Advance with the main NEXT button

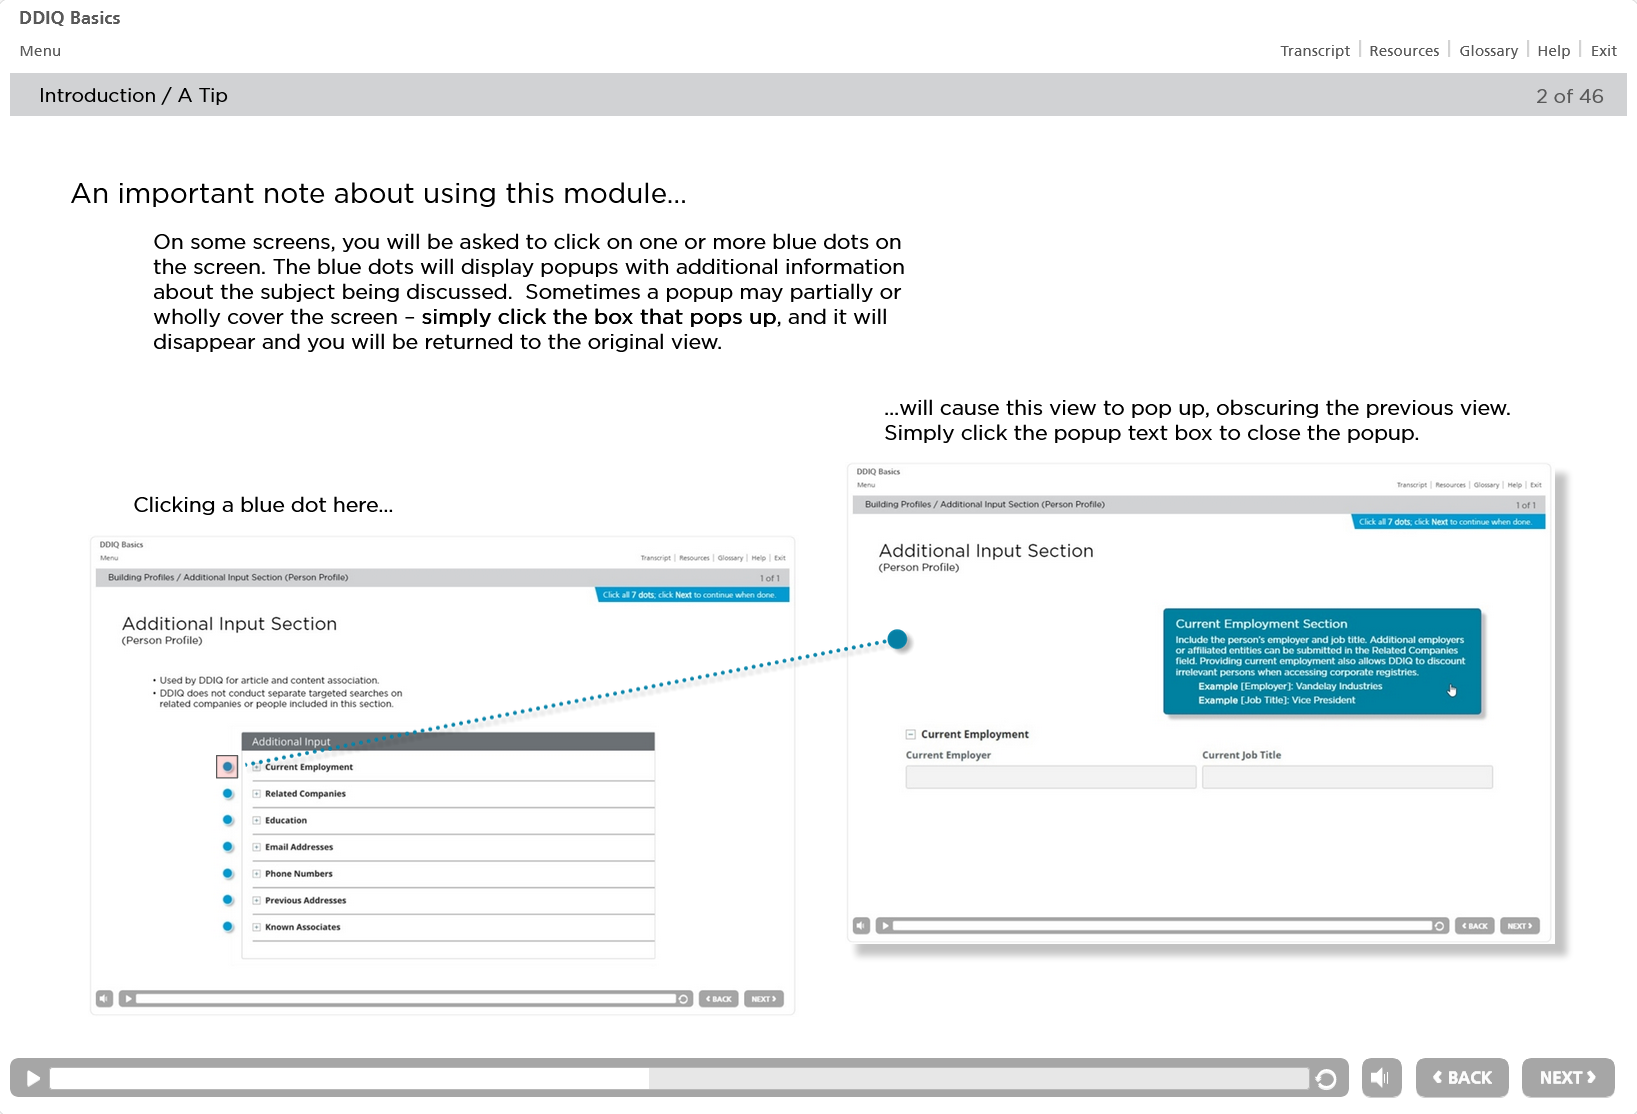(x=1568, y=1078)
